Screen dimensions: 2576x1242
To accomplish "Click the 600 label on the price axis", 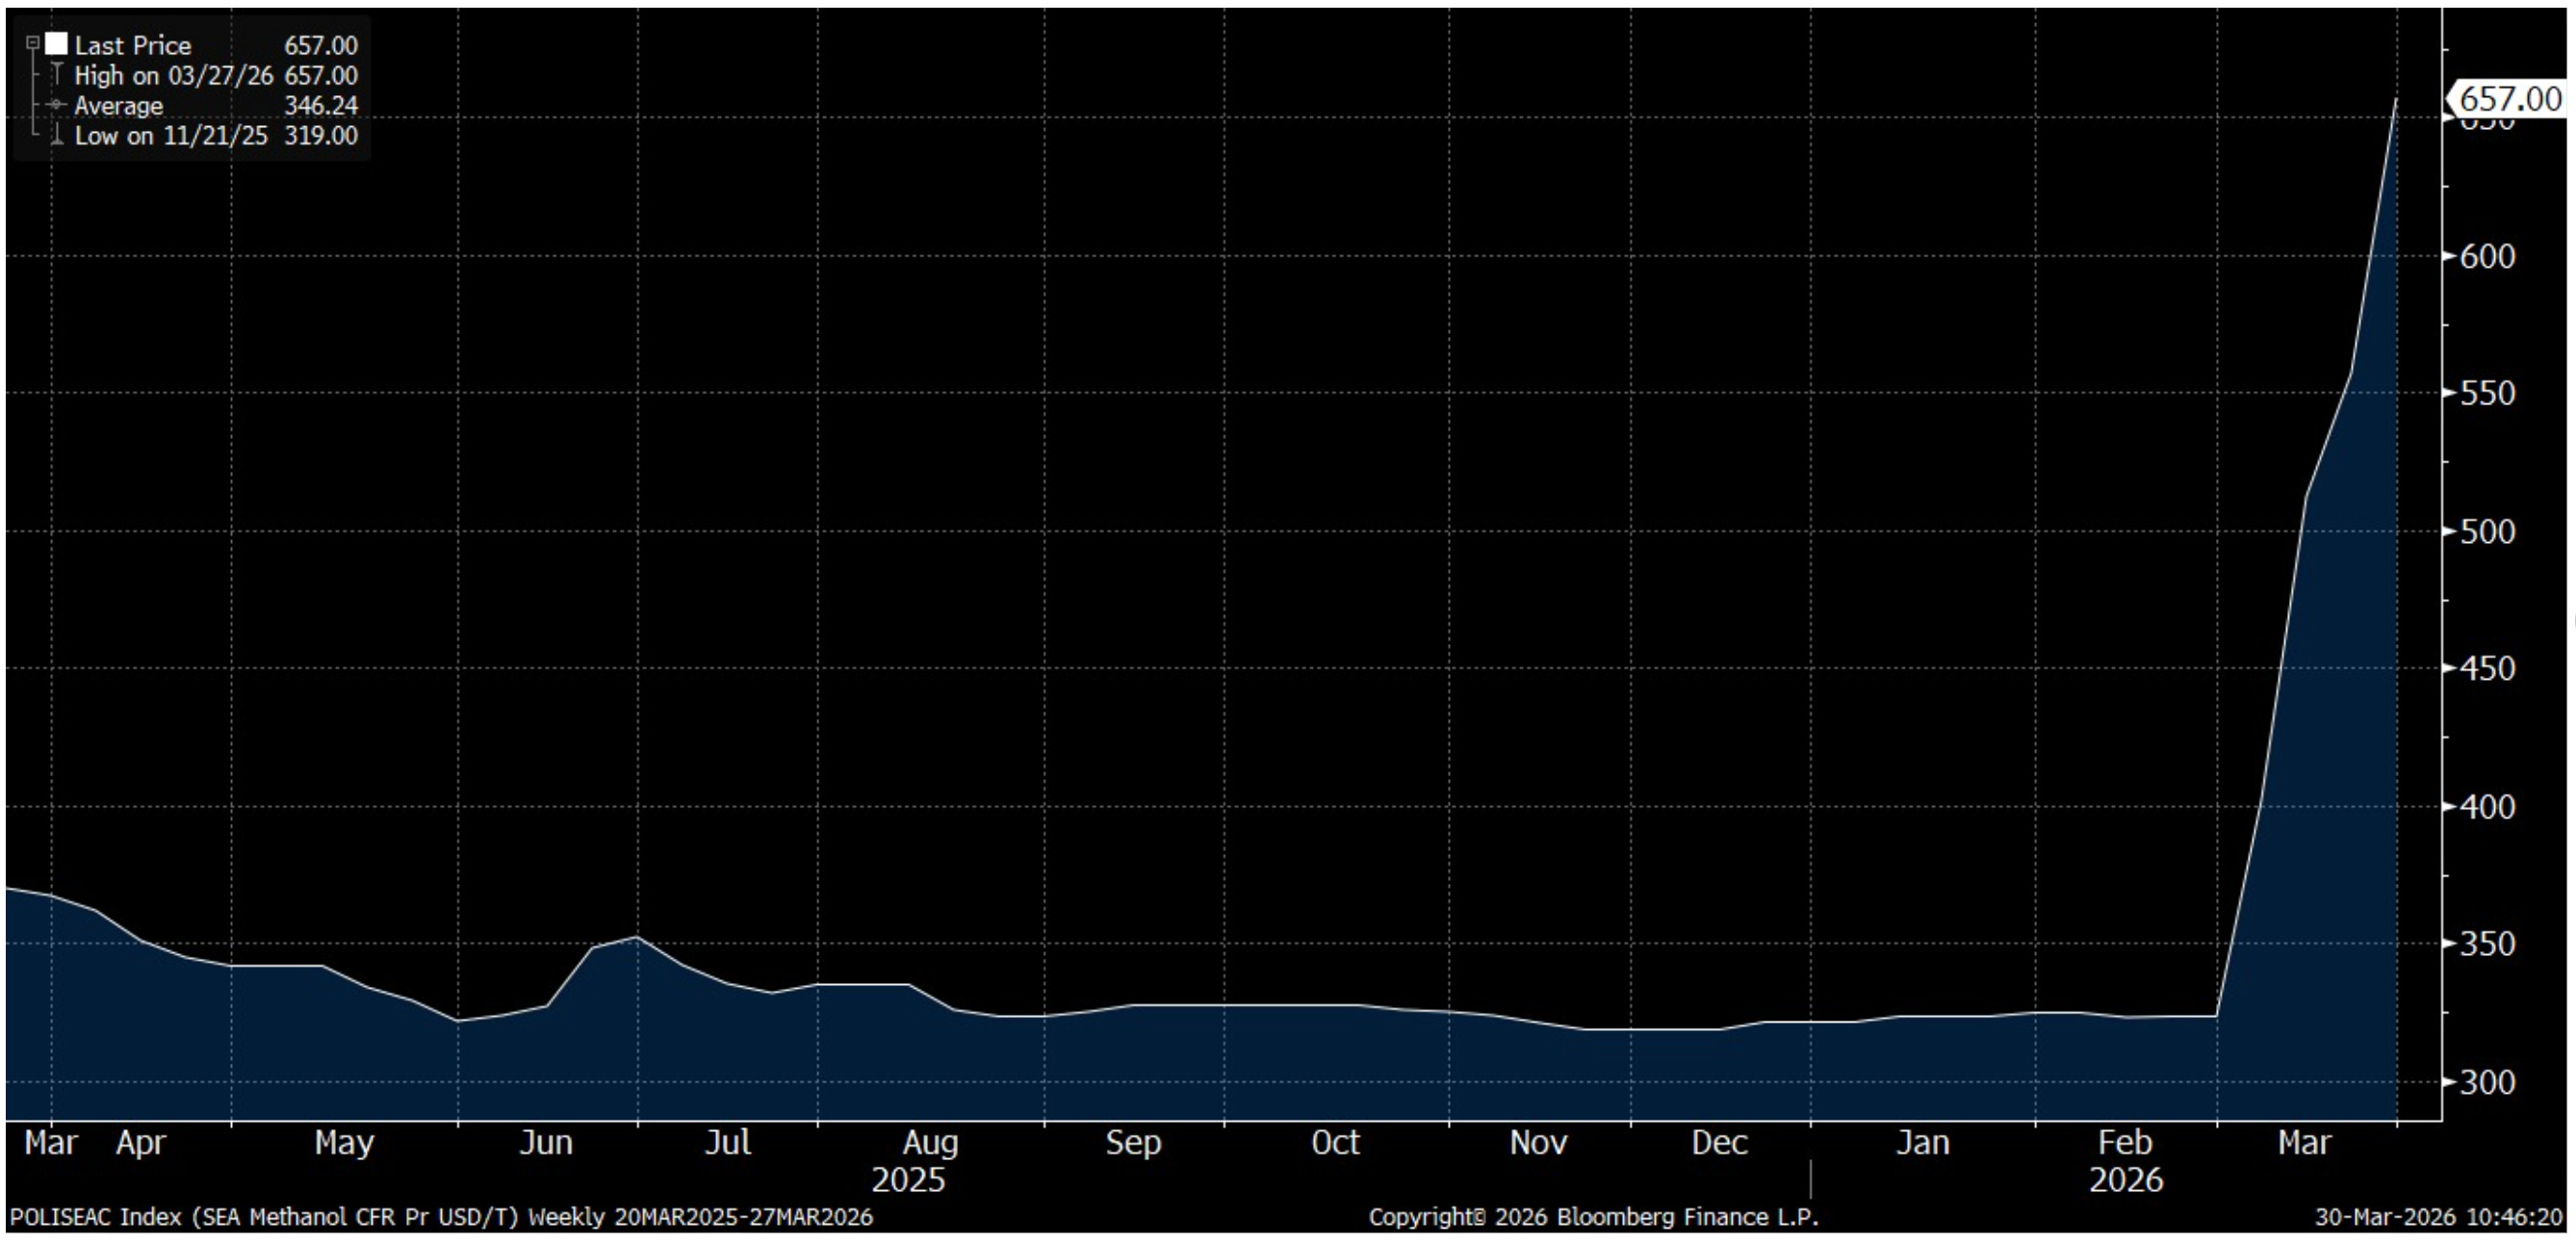I will pos(2487,256).
